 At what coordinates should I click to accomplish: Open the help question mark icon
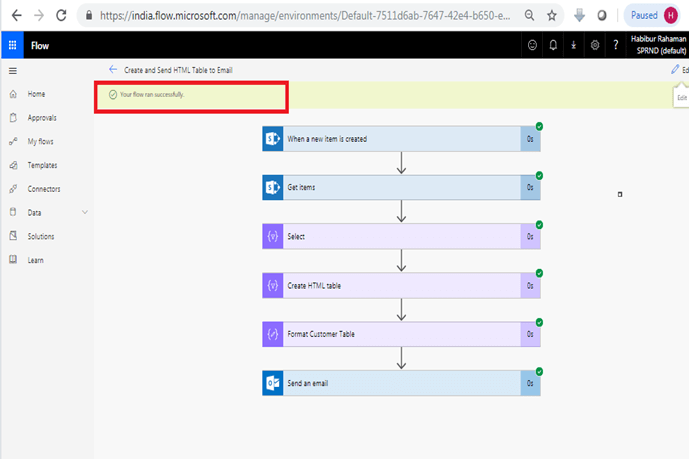[x=615, y=45]
